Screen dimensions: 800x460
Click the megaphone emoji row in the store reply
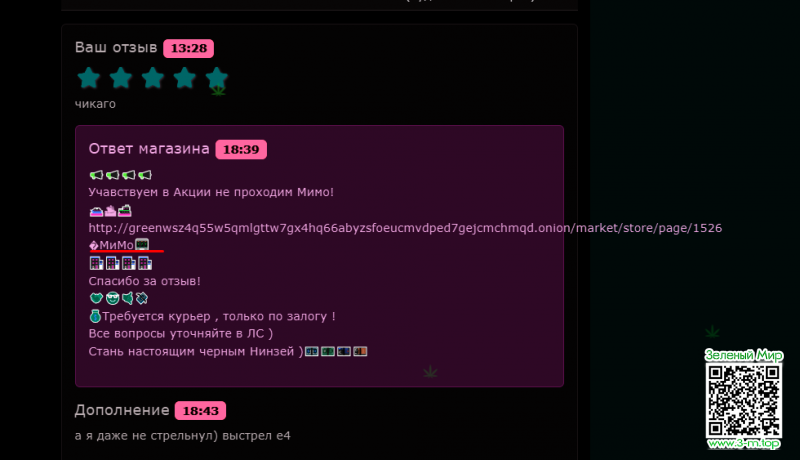click(120, 175)
